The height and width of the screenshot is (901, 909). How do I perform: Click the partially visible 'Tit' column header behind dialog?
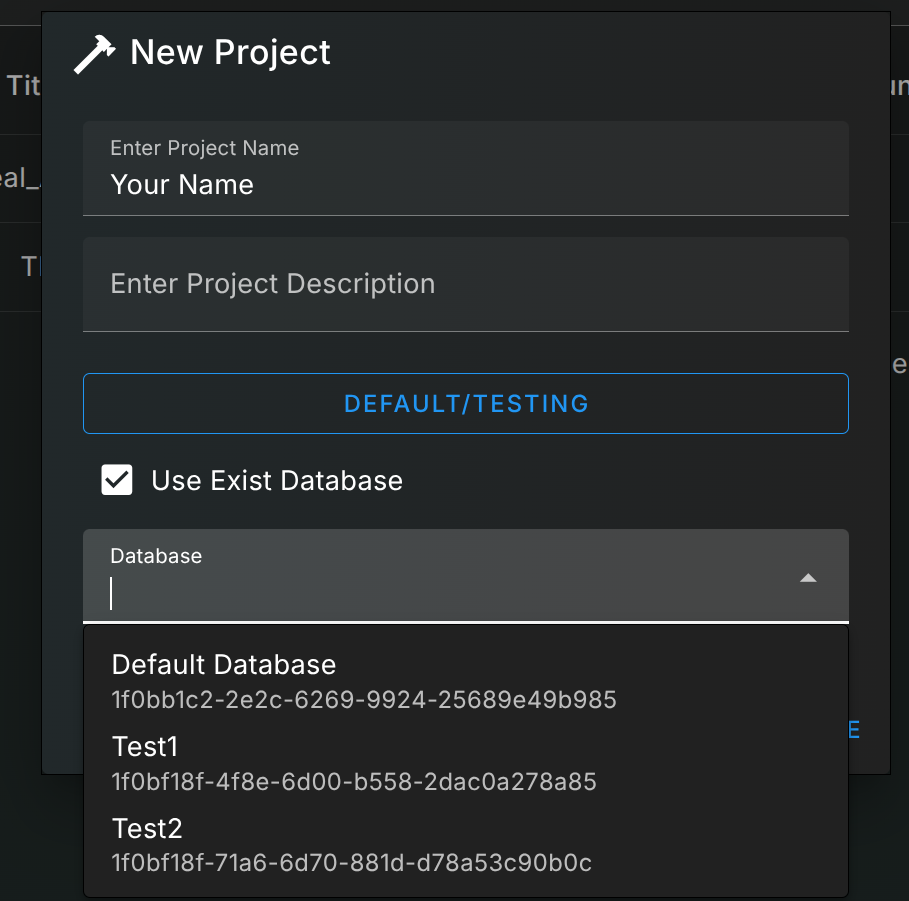point(22,86)
